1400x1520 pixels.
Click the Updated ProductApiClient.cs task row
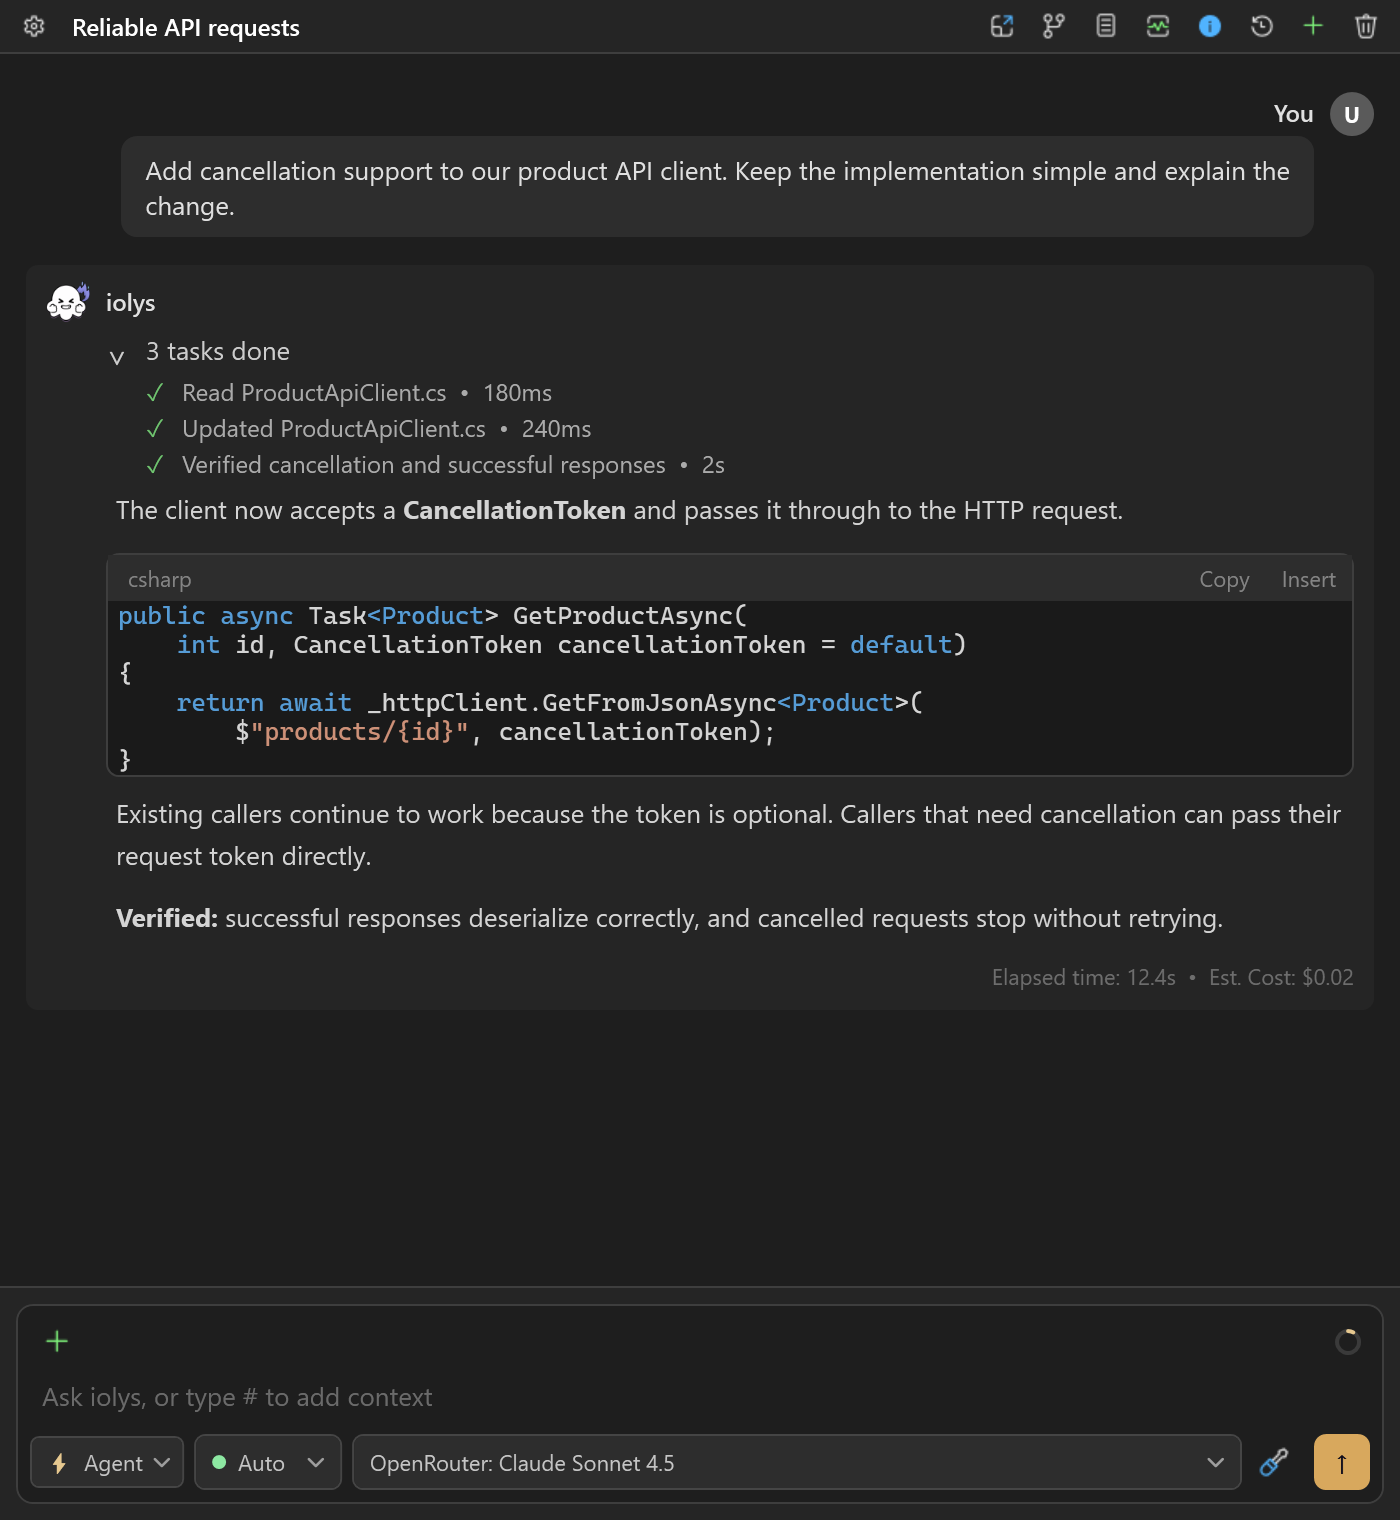(369, 429)
